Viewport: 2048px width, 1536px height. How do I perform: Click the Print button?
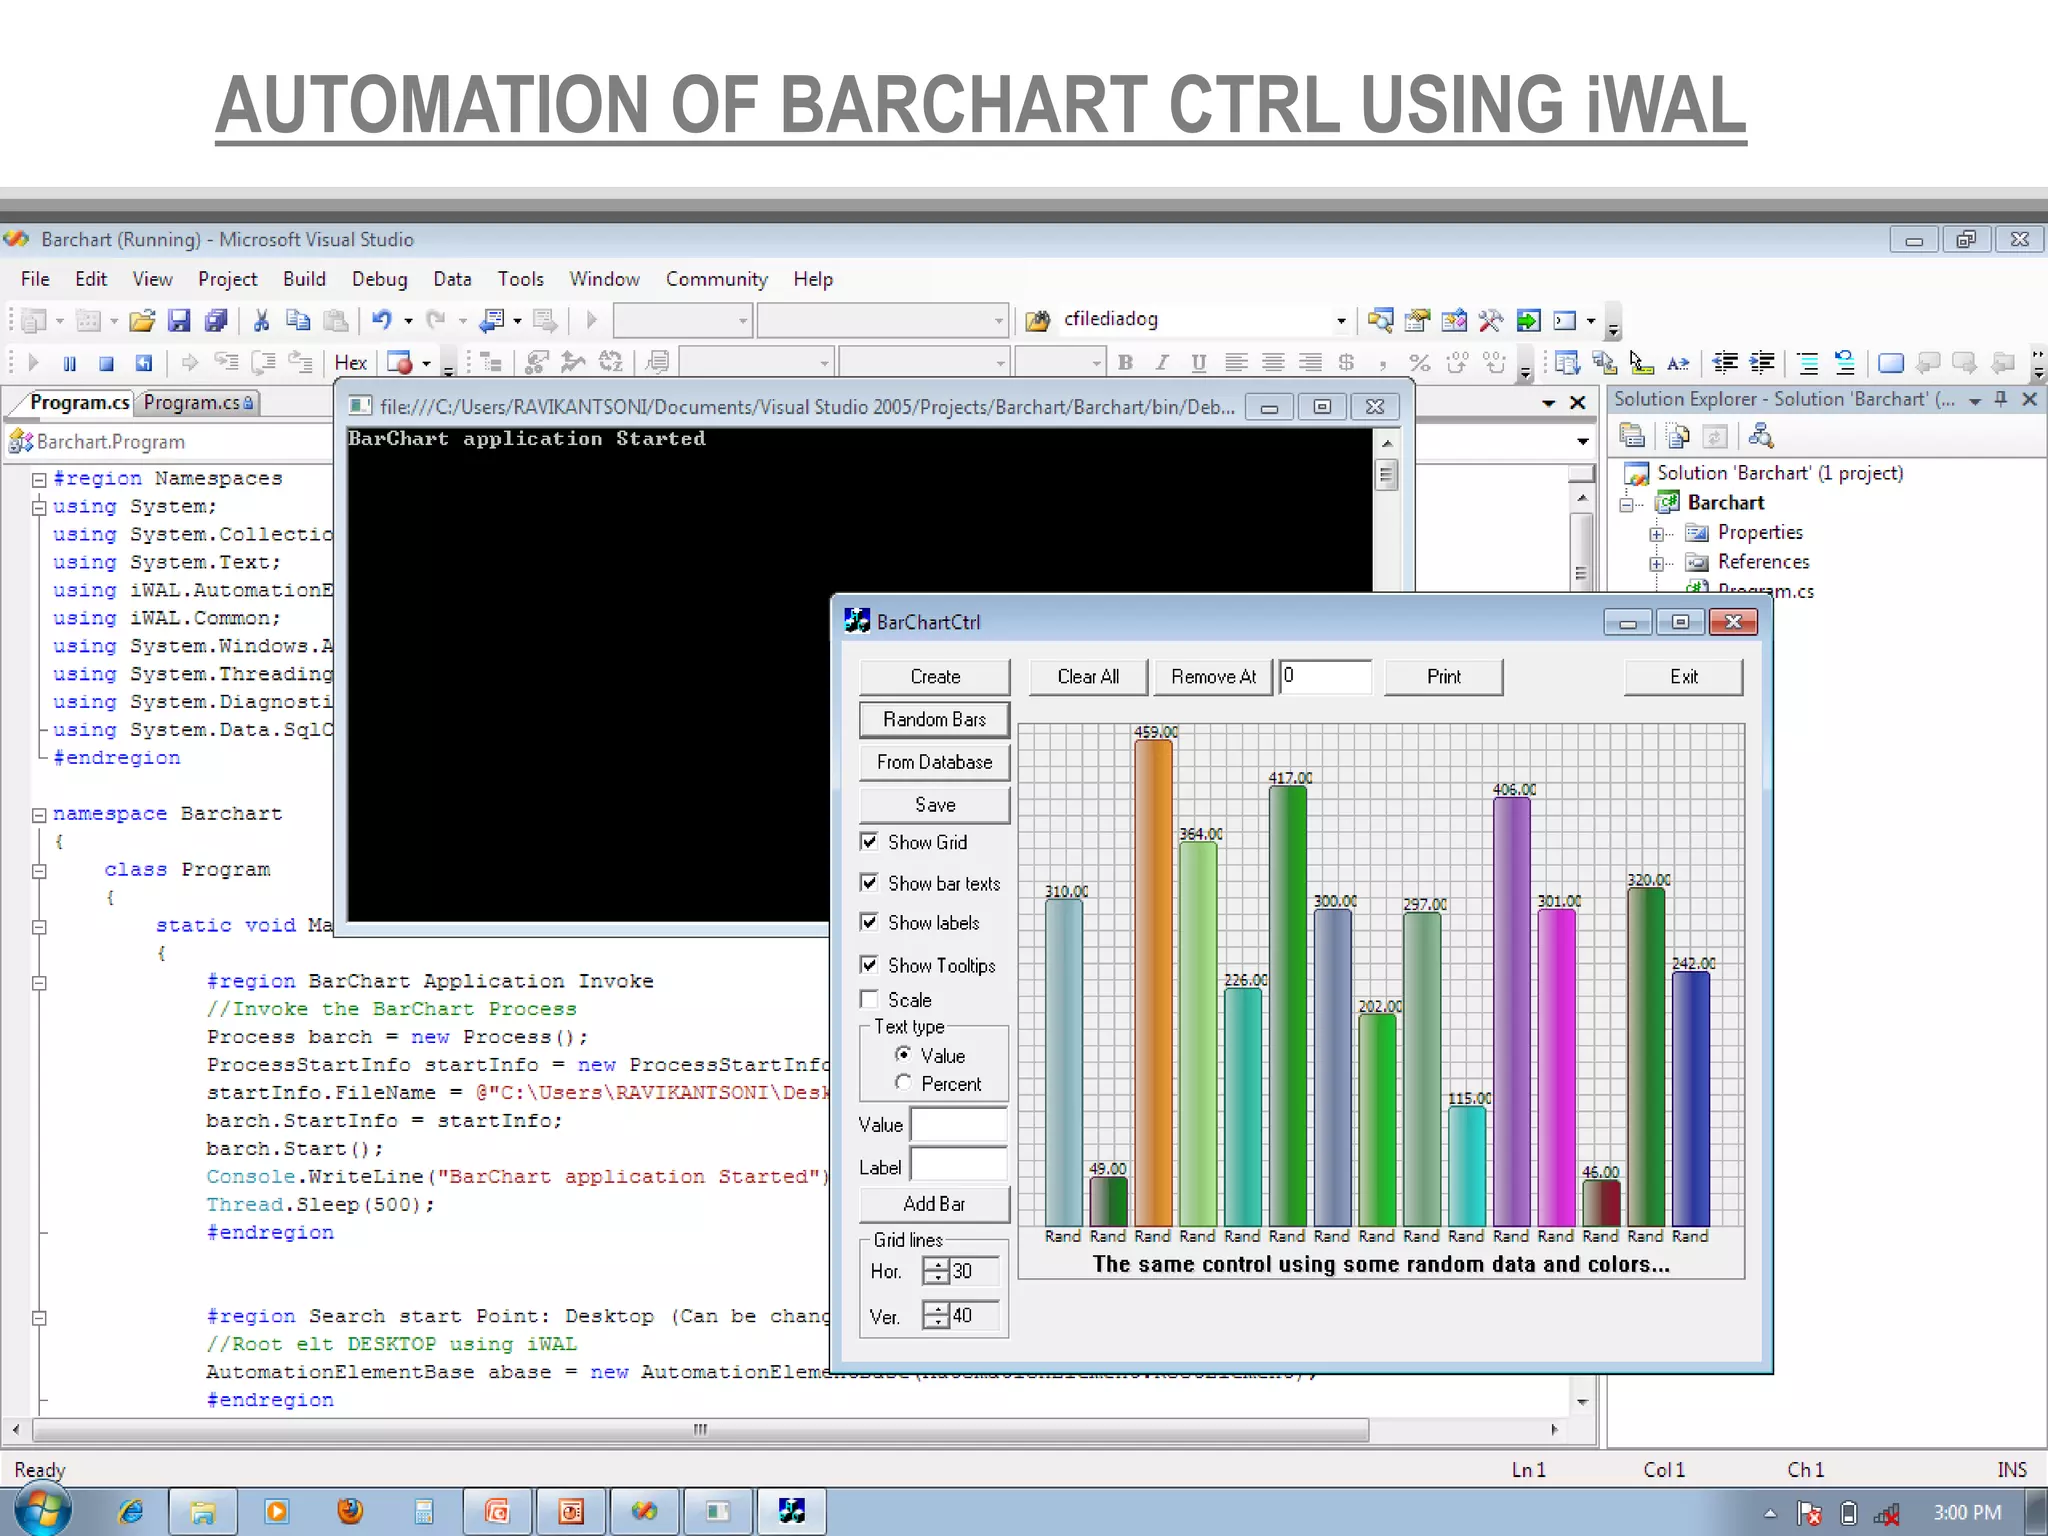[x=1443, y=677]
